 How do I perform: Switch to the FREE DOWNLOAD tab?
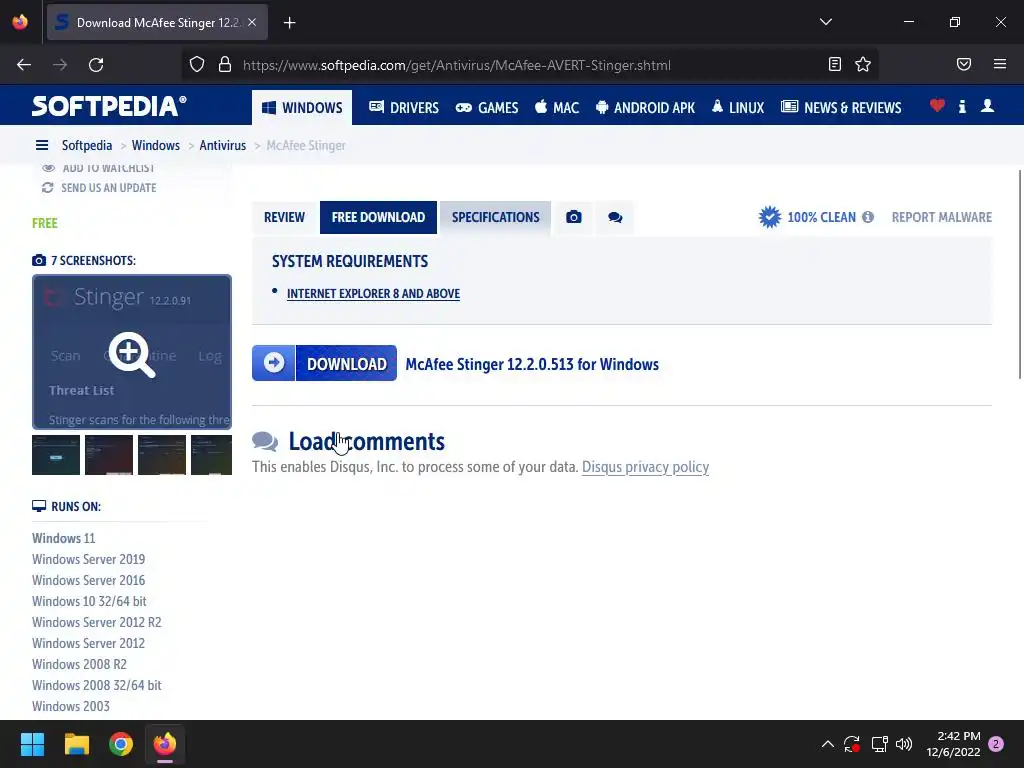(378, 217)
